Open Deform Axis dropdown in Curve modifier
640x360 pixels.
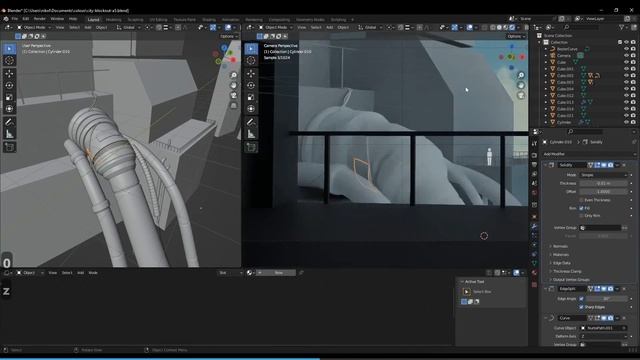tap(603, 336)
